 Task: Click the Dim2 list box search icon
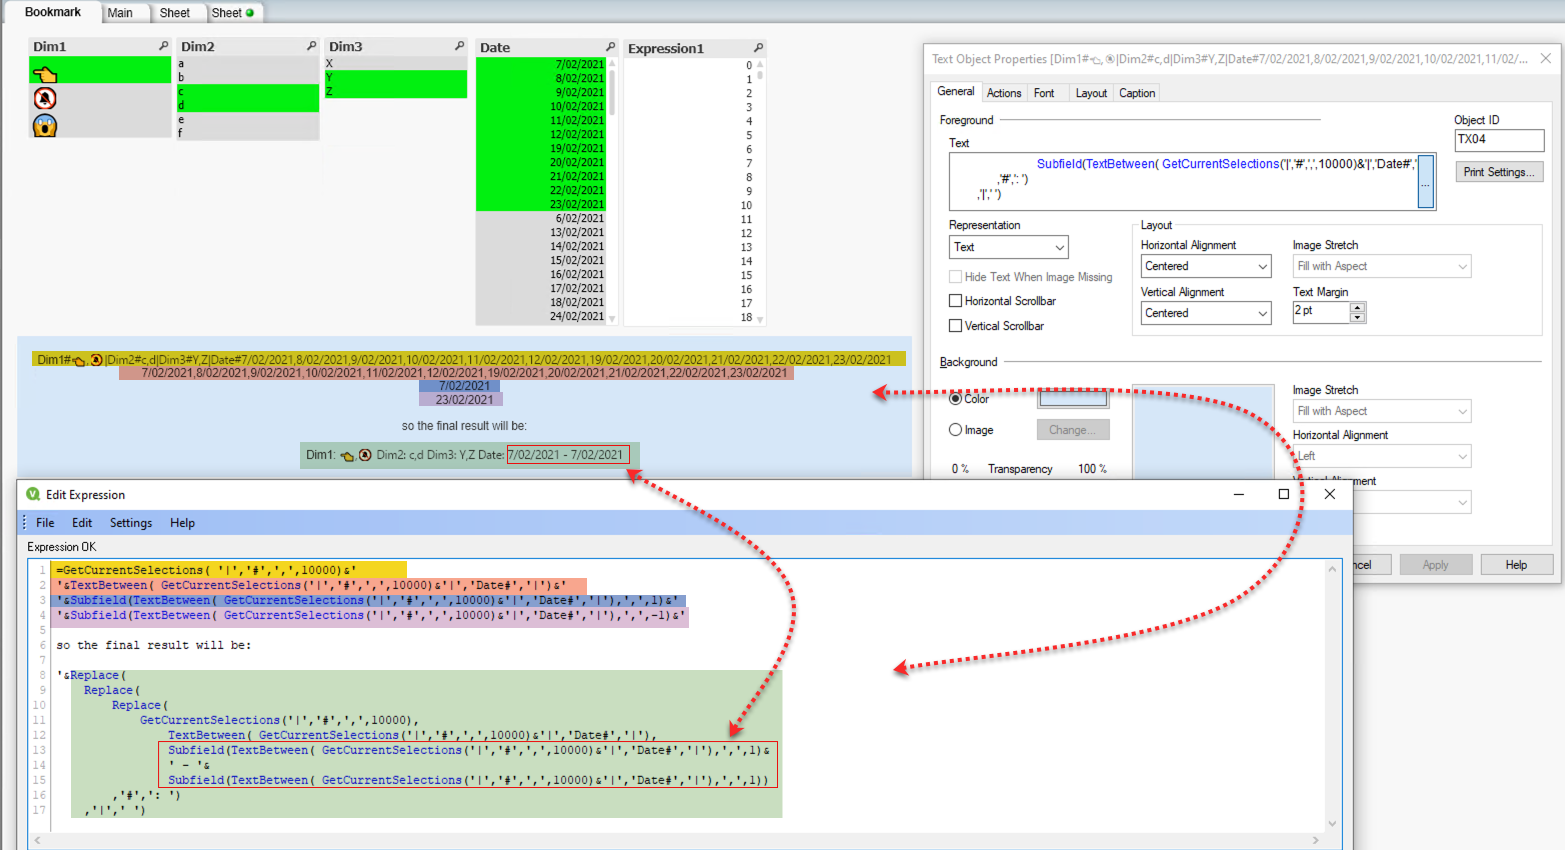[311, 46]
